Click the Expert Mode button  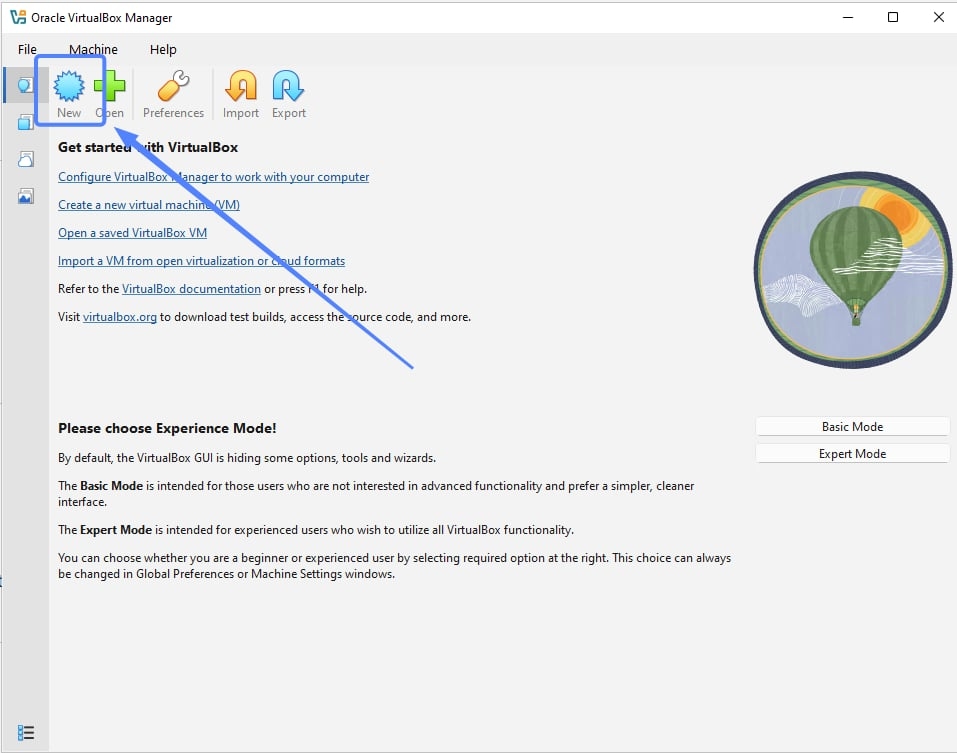[x=853, y=453]
